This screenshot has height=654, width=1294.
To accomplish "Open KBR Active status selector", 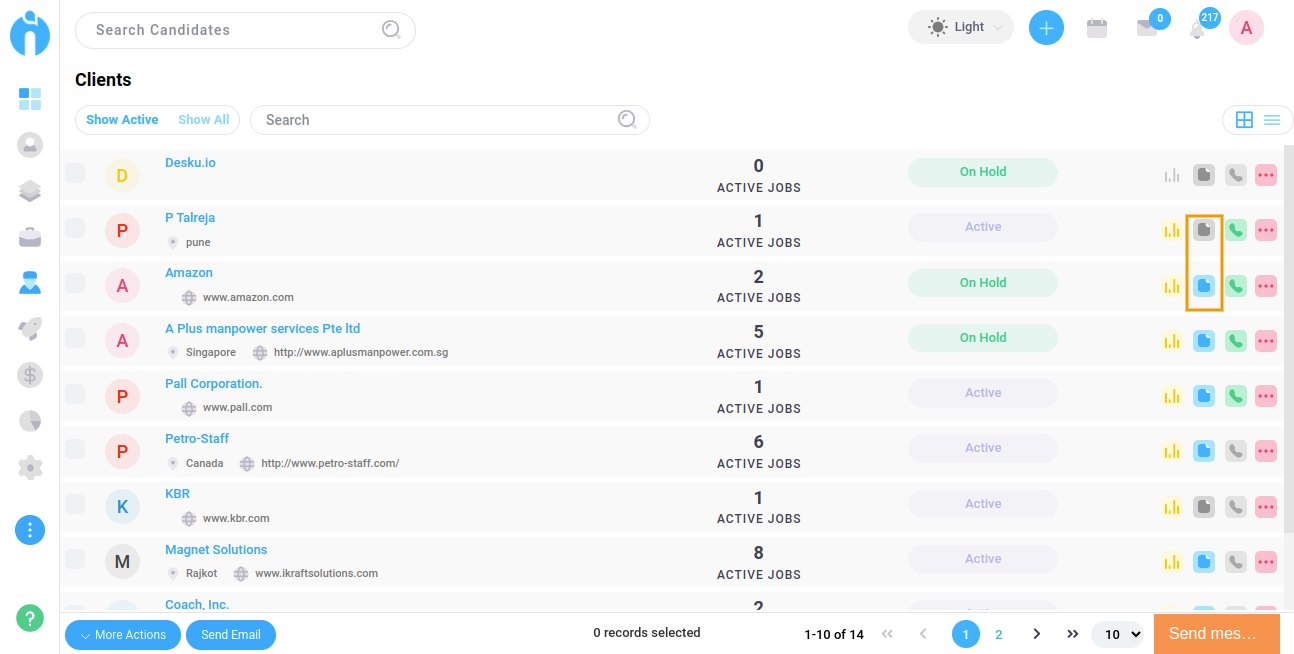I will (x=982, y=504).
